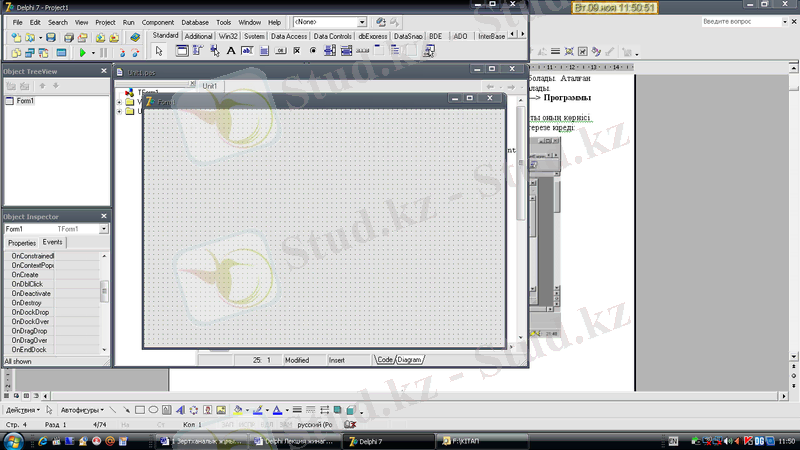Open the Component menu
Screen dimensions: 800x450
pos(158,22)
